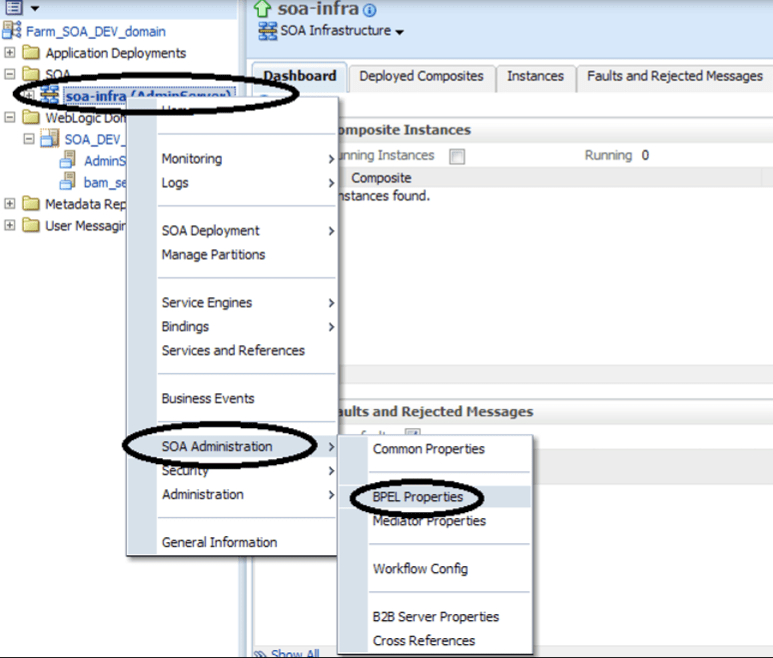This screenshot has width=773, height=658.
Task: Select BPEL Properties from the submenu
Action: tap(418, 497)
